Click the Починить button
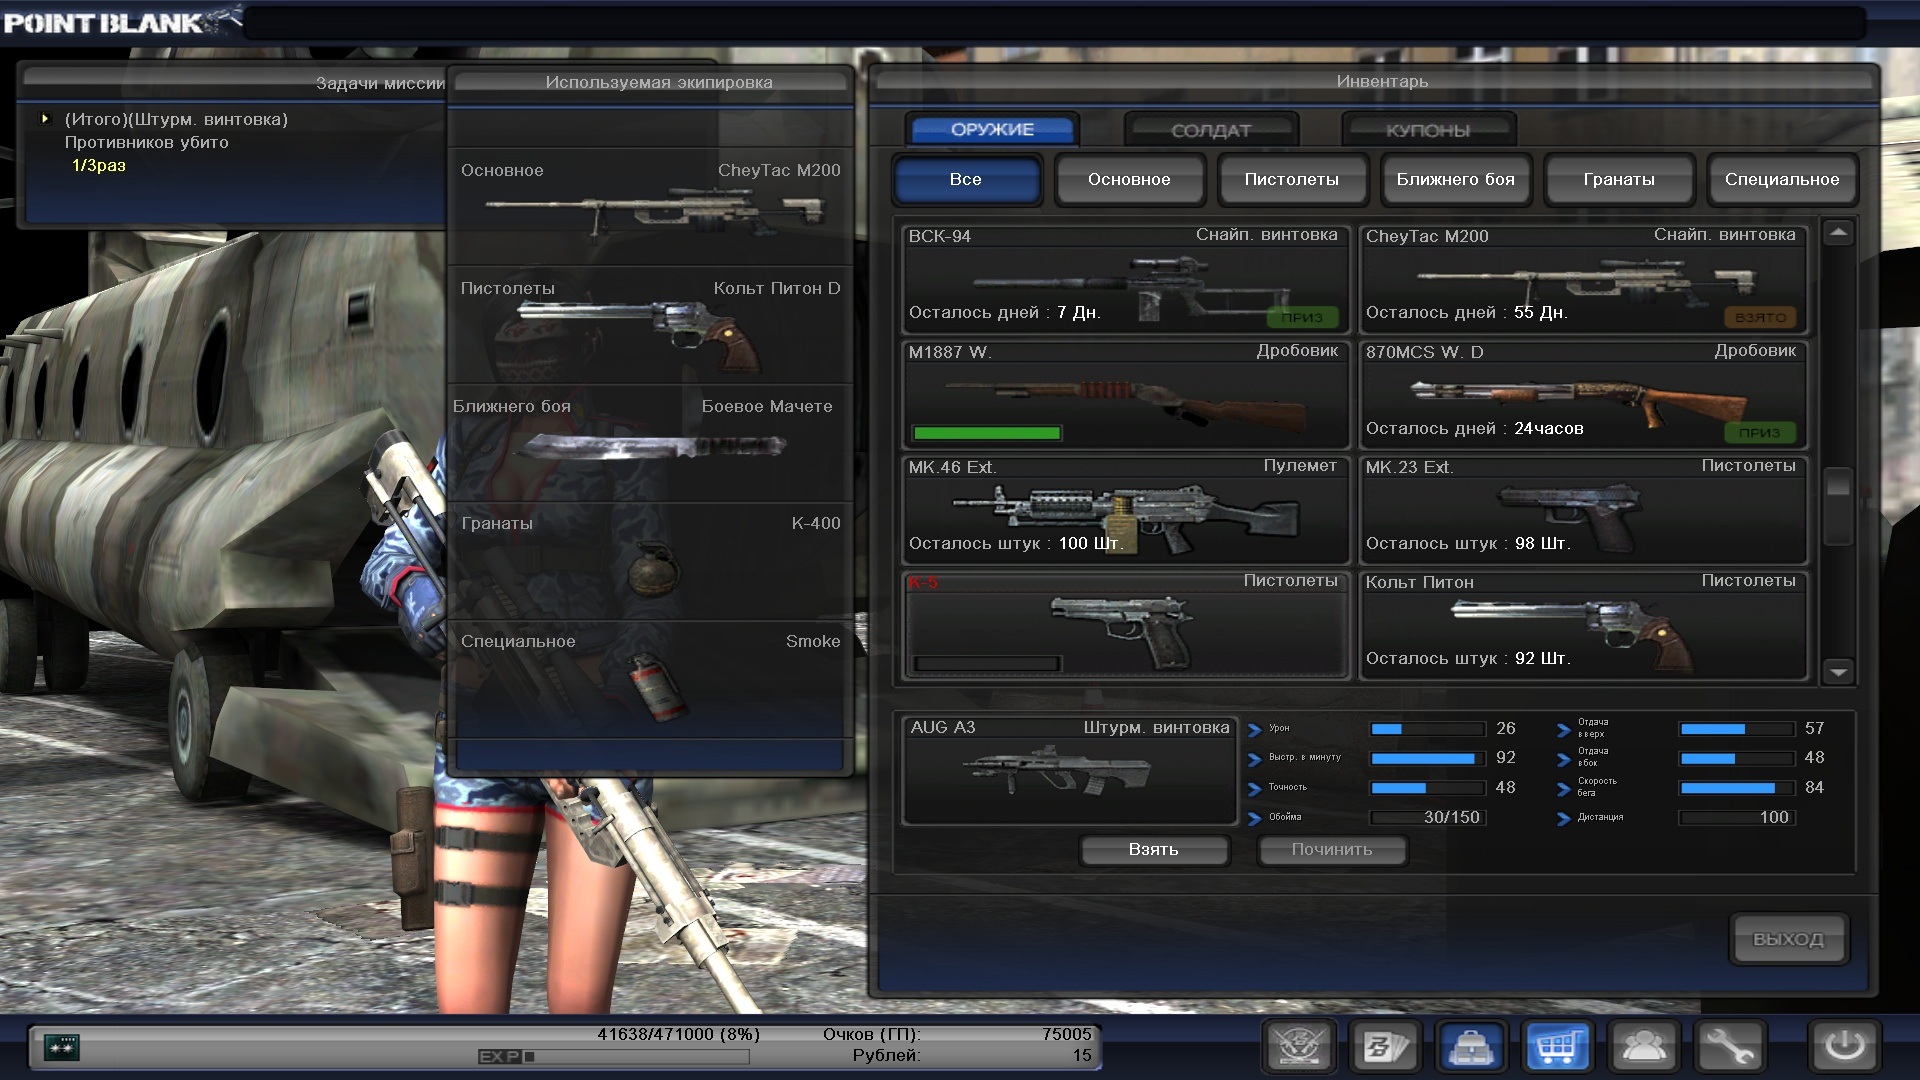 pyautogui.click(x=1332, y=849)
